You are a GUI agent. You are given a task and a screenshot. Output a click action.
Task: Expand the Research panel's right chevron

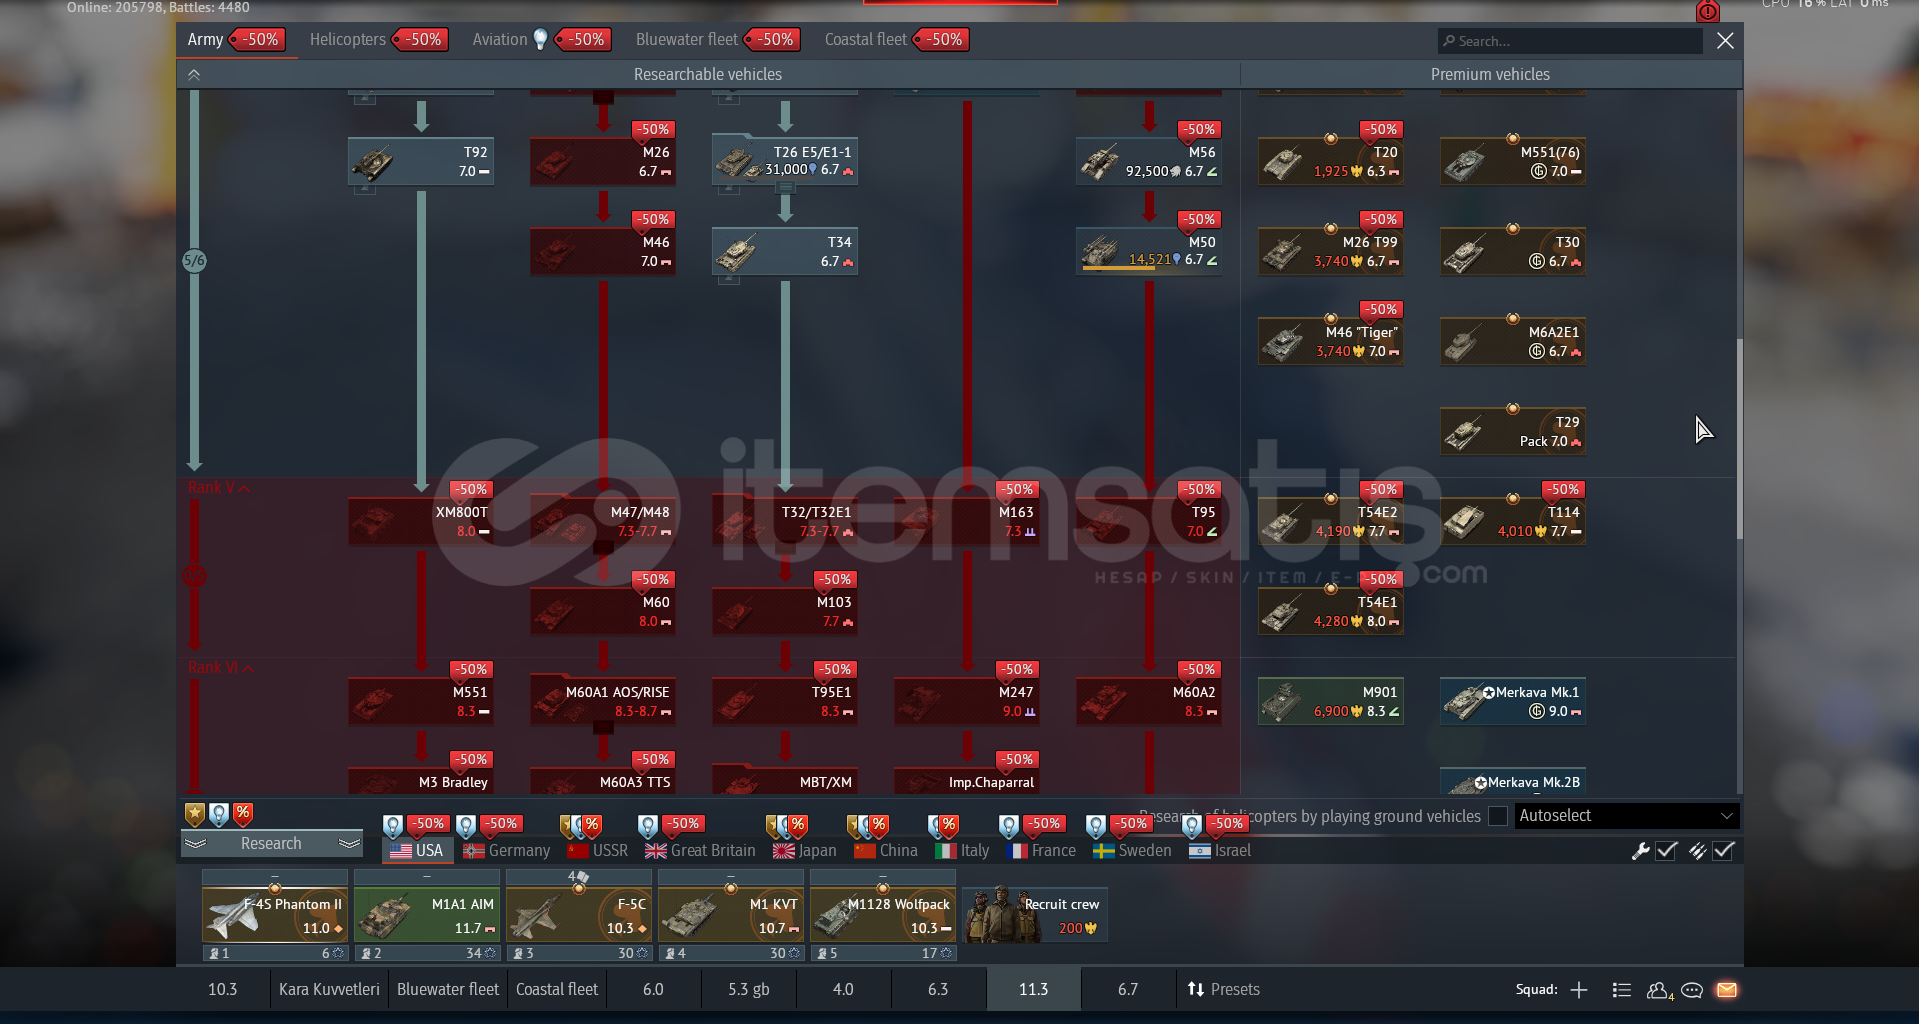click(349, 844)
